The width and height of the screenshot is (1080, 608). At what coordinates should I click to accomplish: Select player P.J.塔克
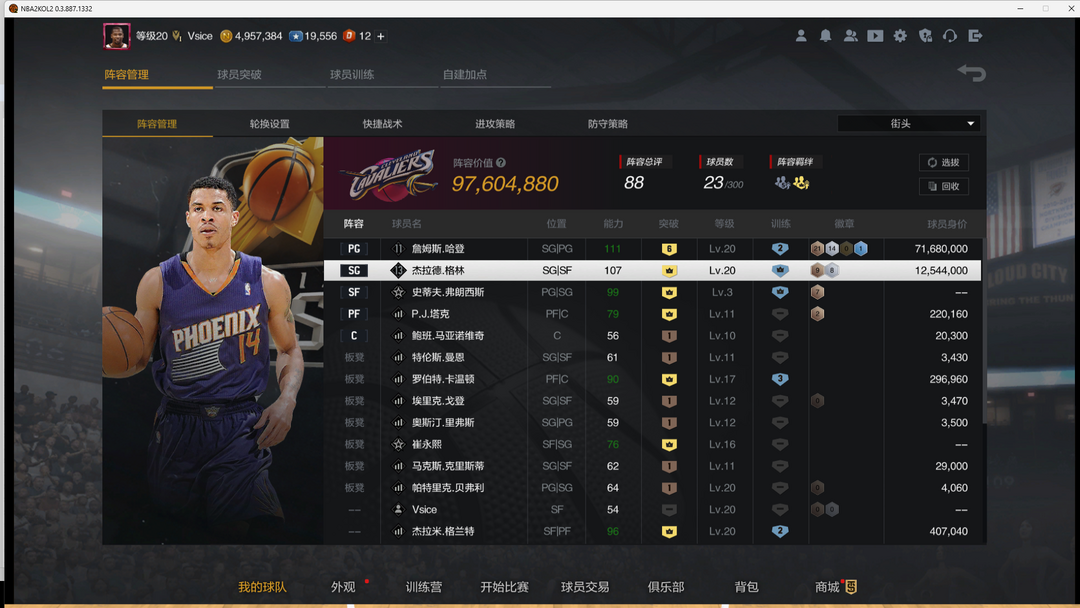[652, 314]
